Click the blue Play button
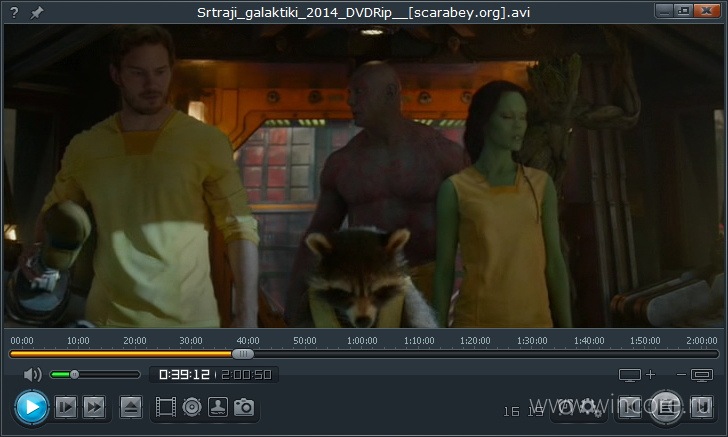728x437 pixels. click(32, 407)
